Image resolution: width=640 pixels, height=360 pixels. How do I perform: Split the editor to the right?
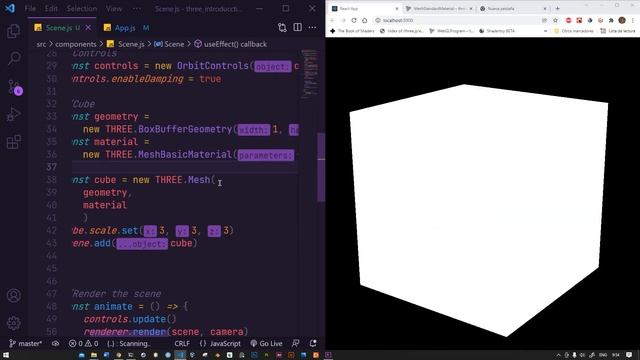pos(298,27)
